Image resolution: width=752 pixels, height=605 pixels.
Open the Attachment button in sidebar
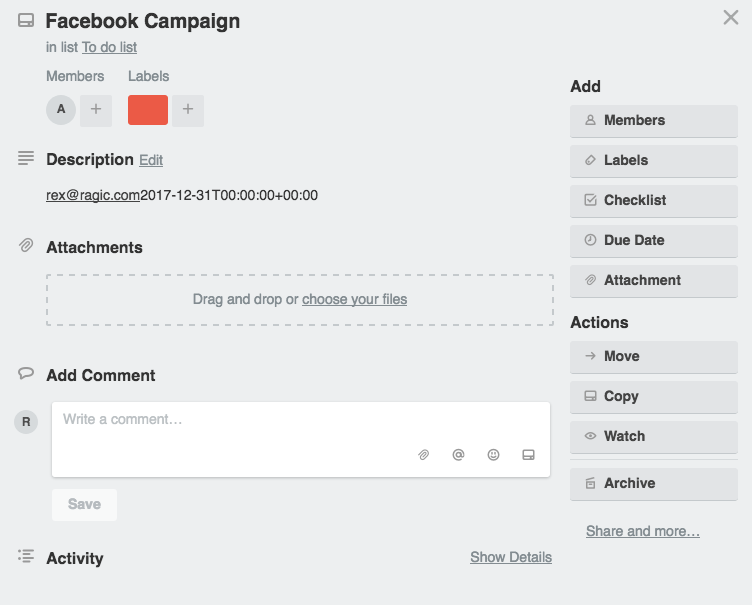[x=654, y=281]
